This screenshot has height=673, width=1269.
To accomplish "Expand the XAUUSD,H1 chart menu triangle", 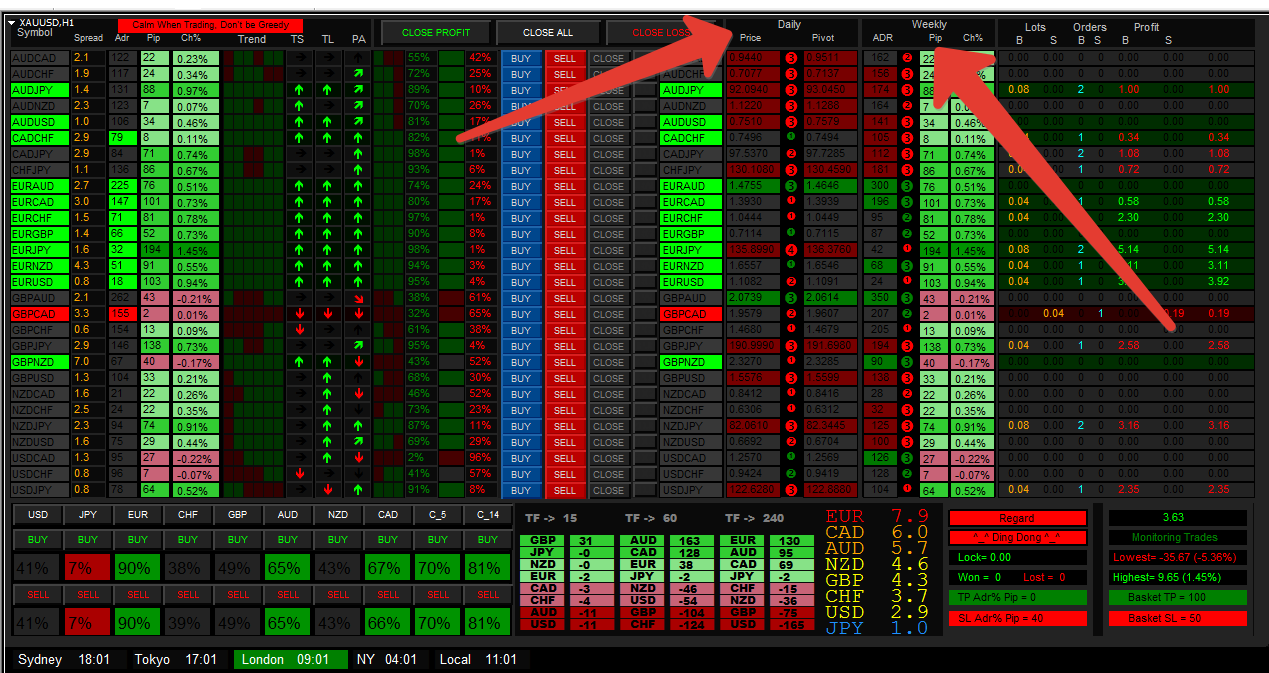I will pos(11,22).
